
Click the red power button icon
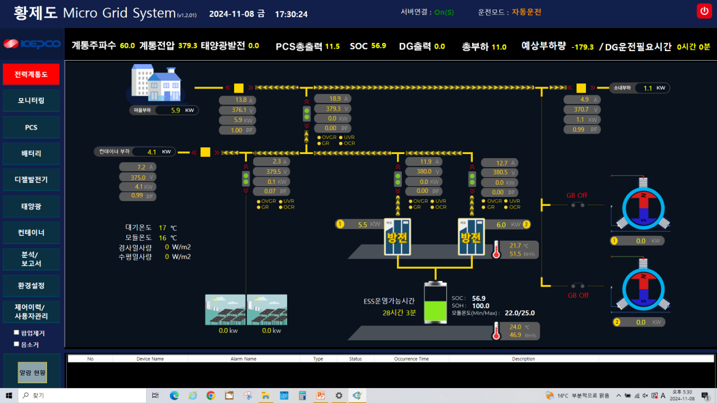[x=704, y=11]
